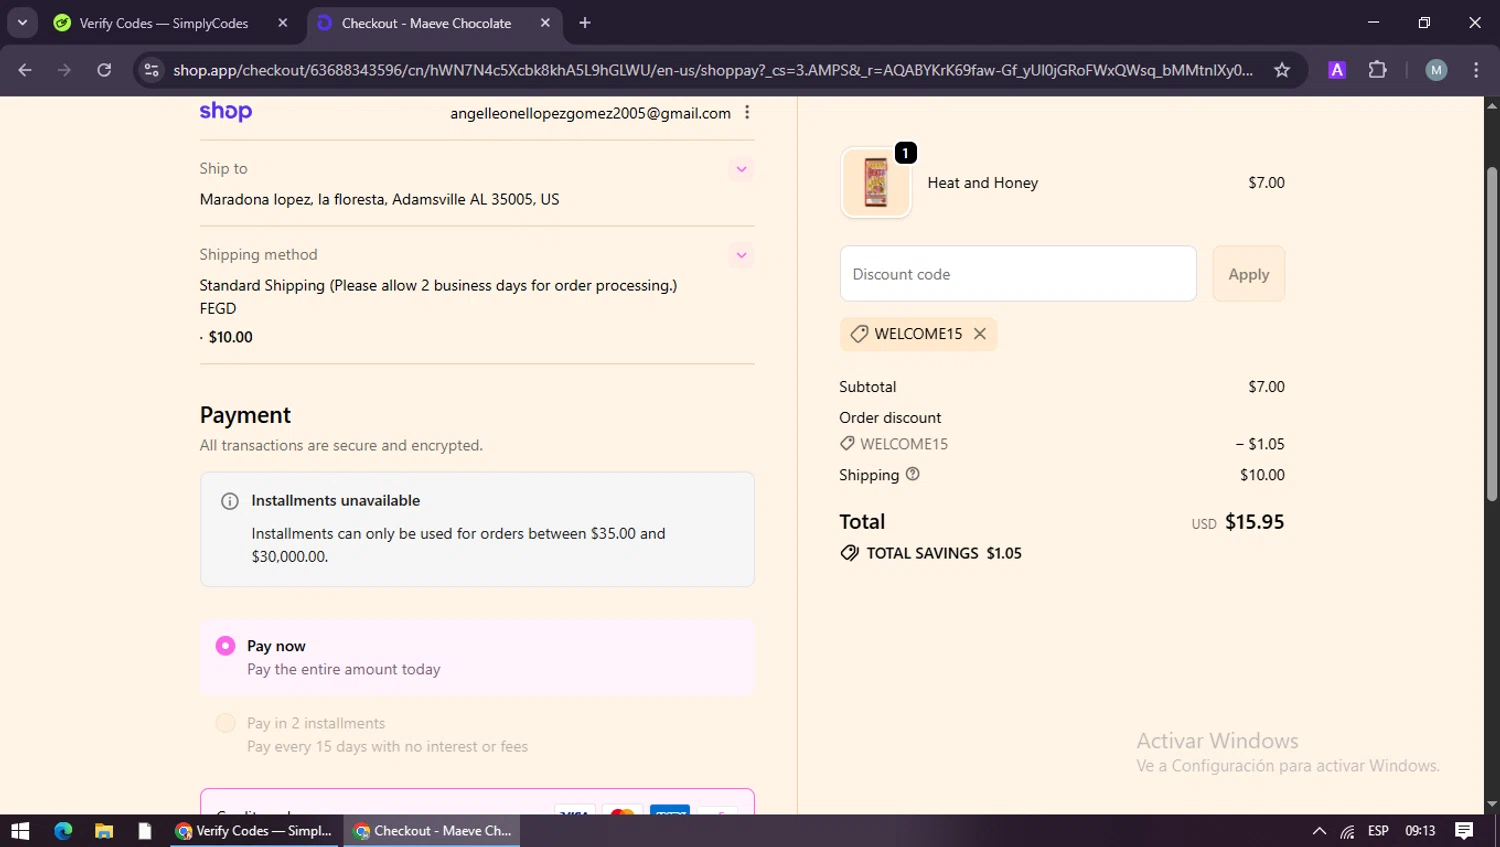View site information icon in address bar
Screen dimensions: 1500x847
click(152, 70)
